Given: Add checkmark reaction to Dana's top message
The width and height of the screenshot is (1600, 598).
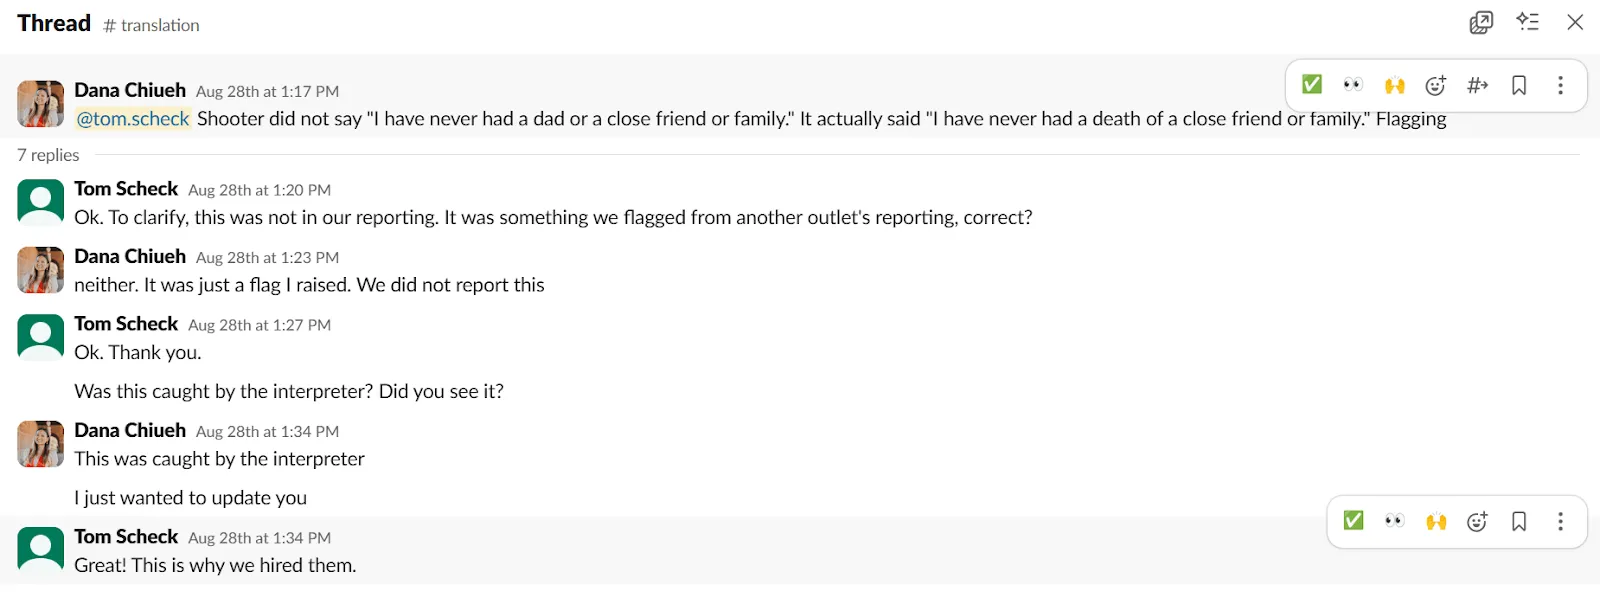Looking at the screenshot, I should pyautogui.click(x=1312, y=85).
